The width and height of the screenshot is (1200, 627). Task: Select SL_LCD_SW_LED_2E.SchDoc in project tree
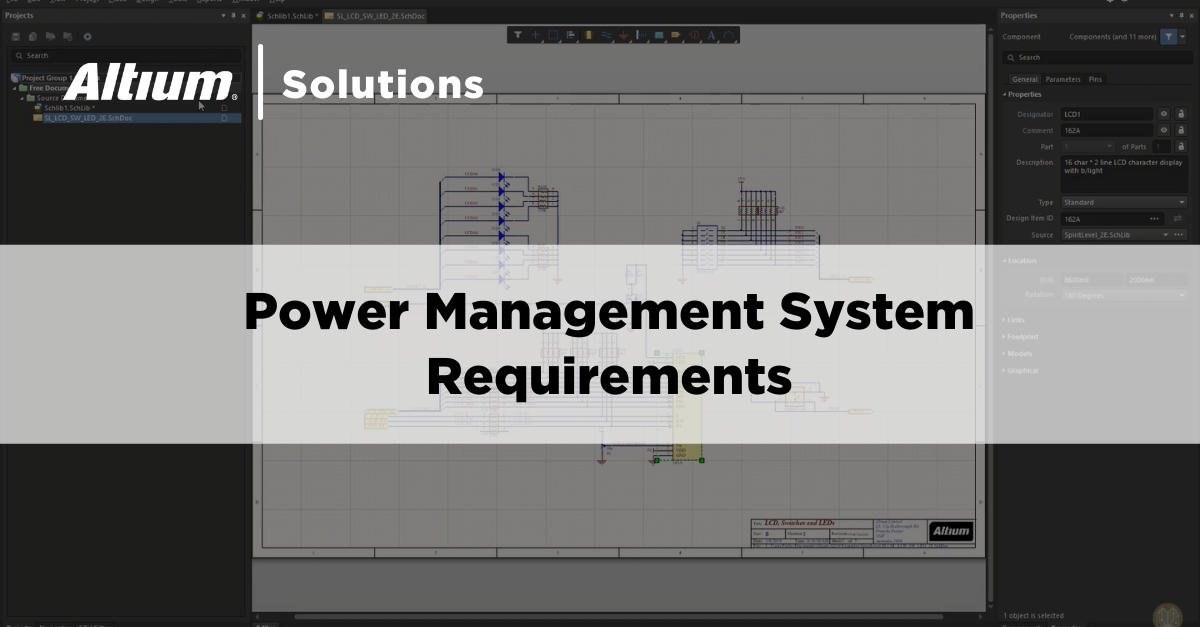click(88, 118)
